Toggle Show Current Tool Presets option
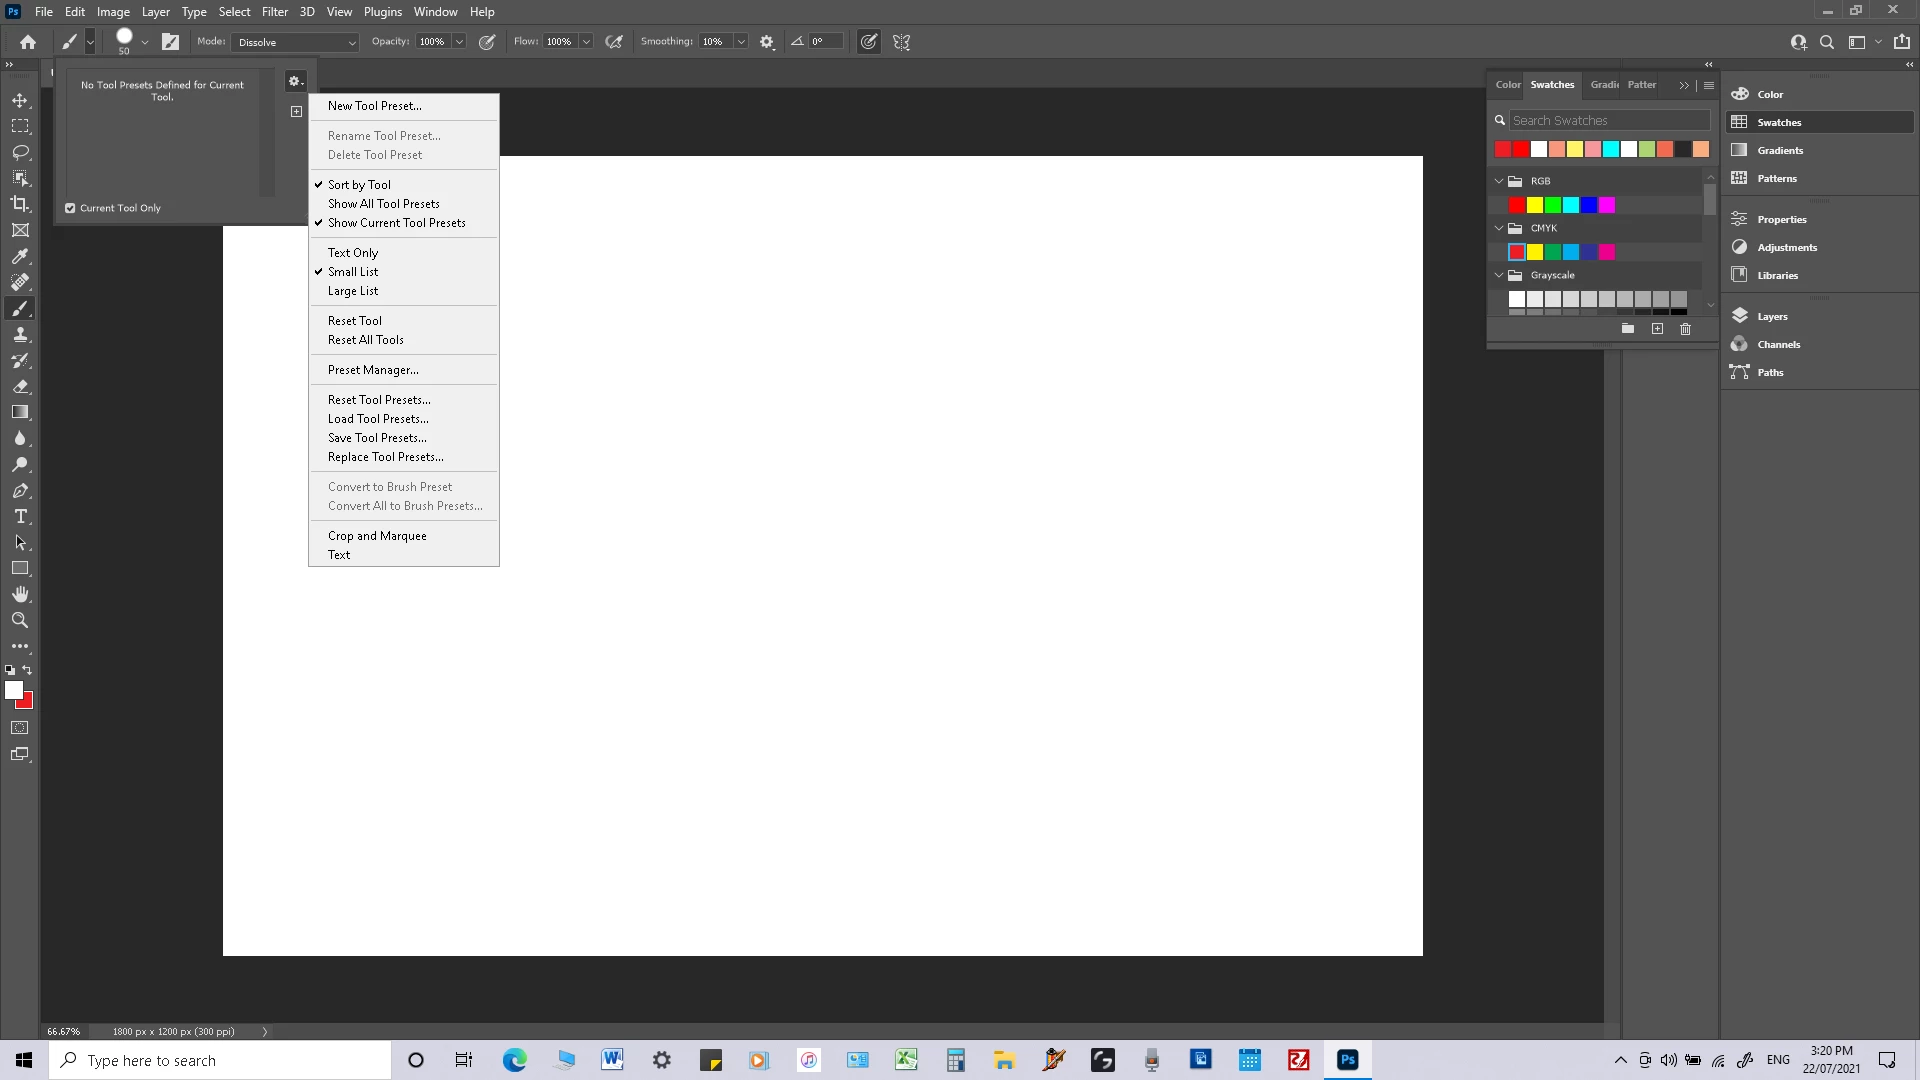 (x=396, y=223)
